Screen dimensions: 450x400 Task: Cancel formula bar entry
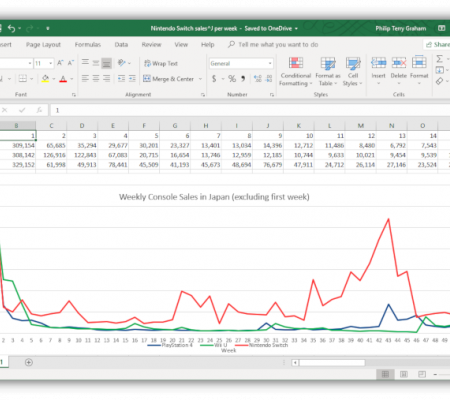pyautogui.click(x=5, y=110)
